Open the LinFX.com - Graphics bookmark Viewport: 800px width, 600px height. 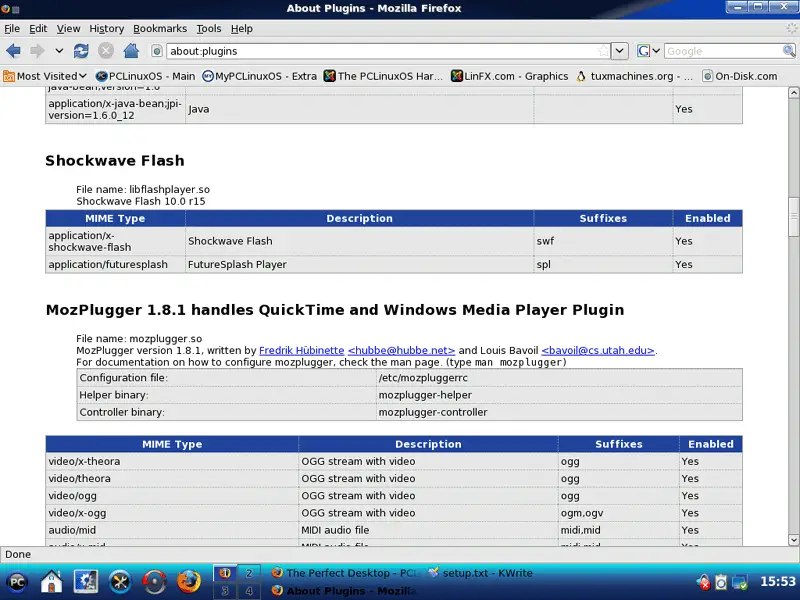(509, 76)
